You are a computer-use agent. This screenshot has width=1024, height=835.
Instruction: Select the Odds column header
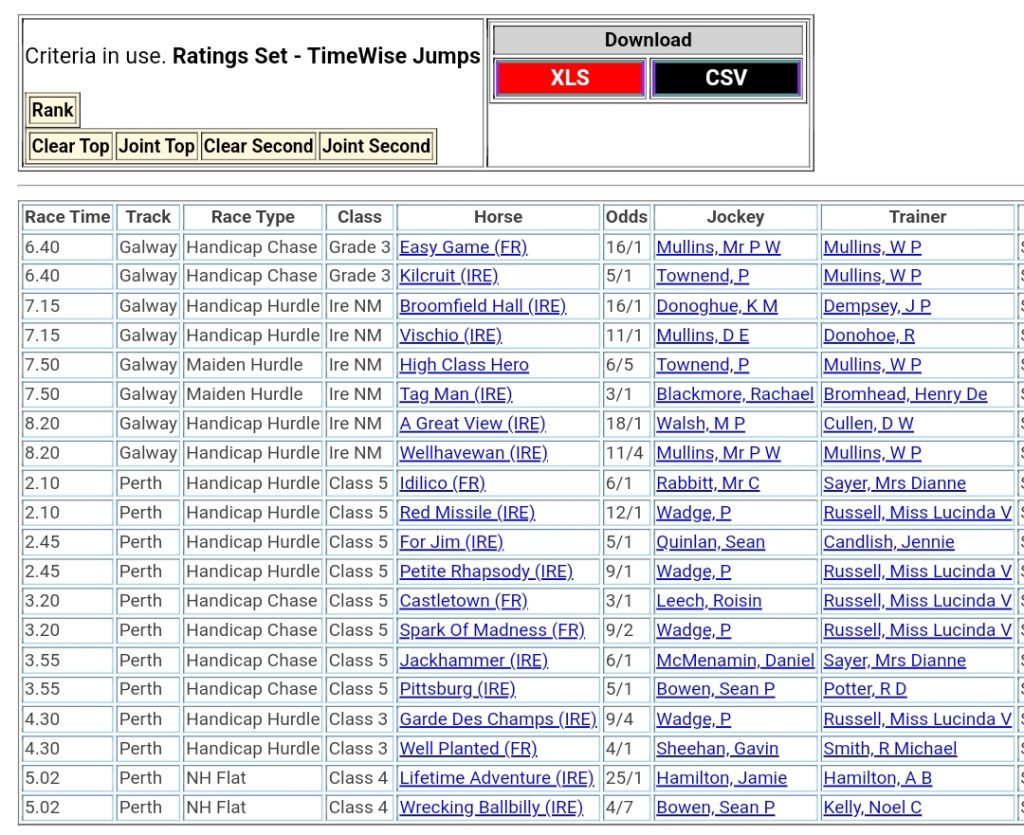point(626,217)
